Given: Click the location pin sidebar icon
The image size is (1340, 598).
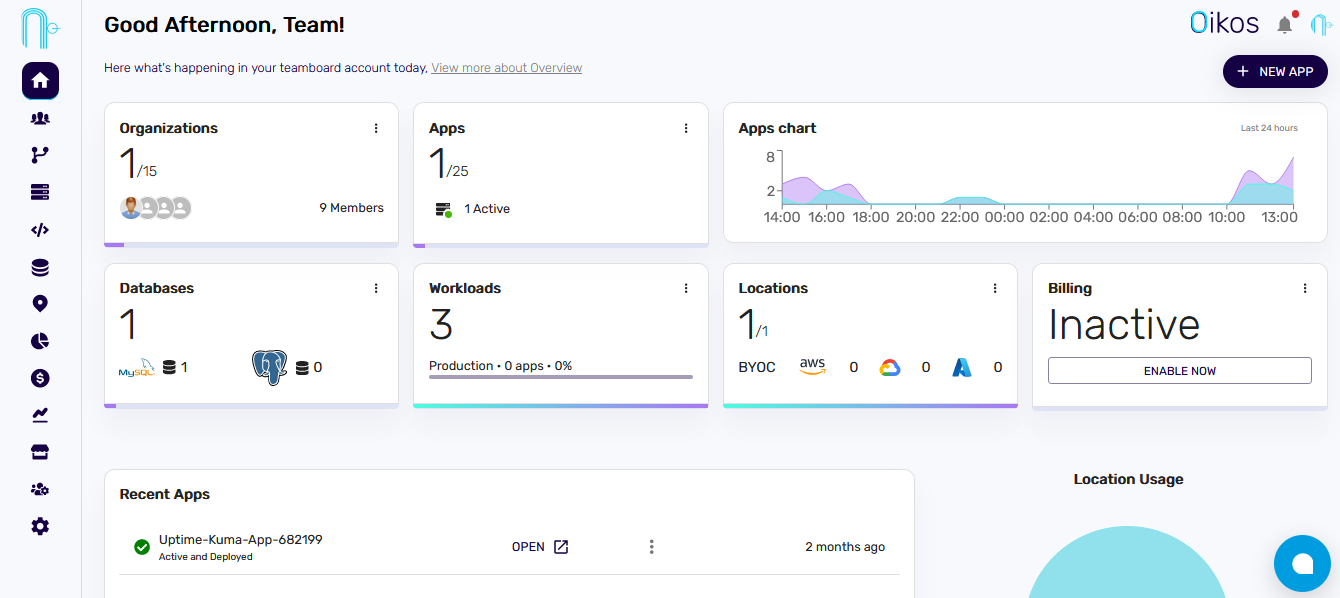Looking at the screenshot, I should click(40, 304).
